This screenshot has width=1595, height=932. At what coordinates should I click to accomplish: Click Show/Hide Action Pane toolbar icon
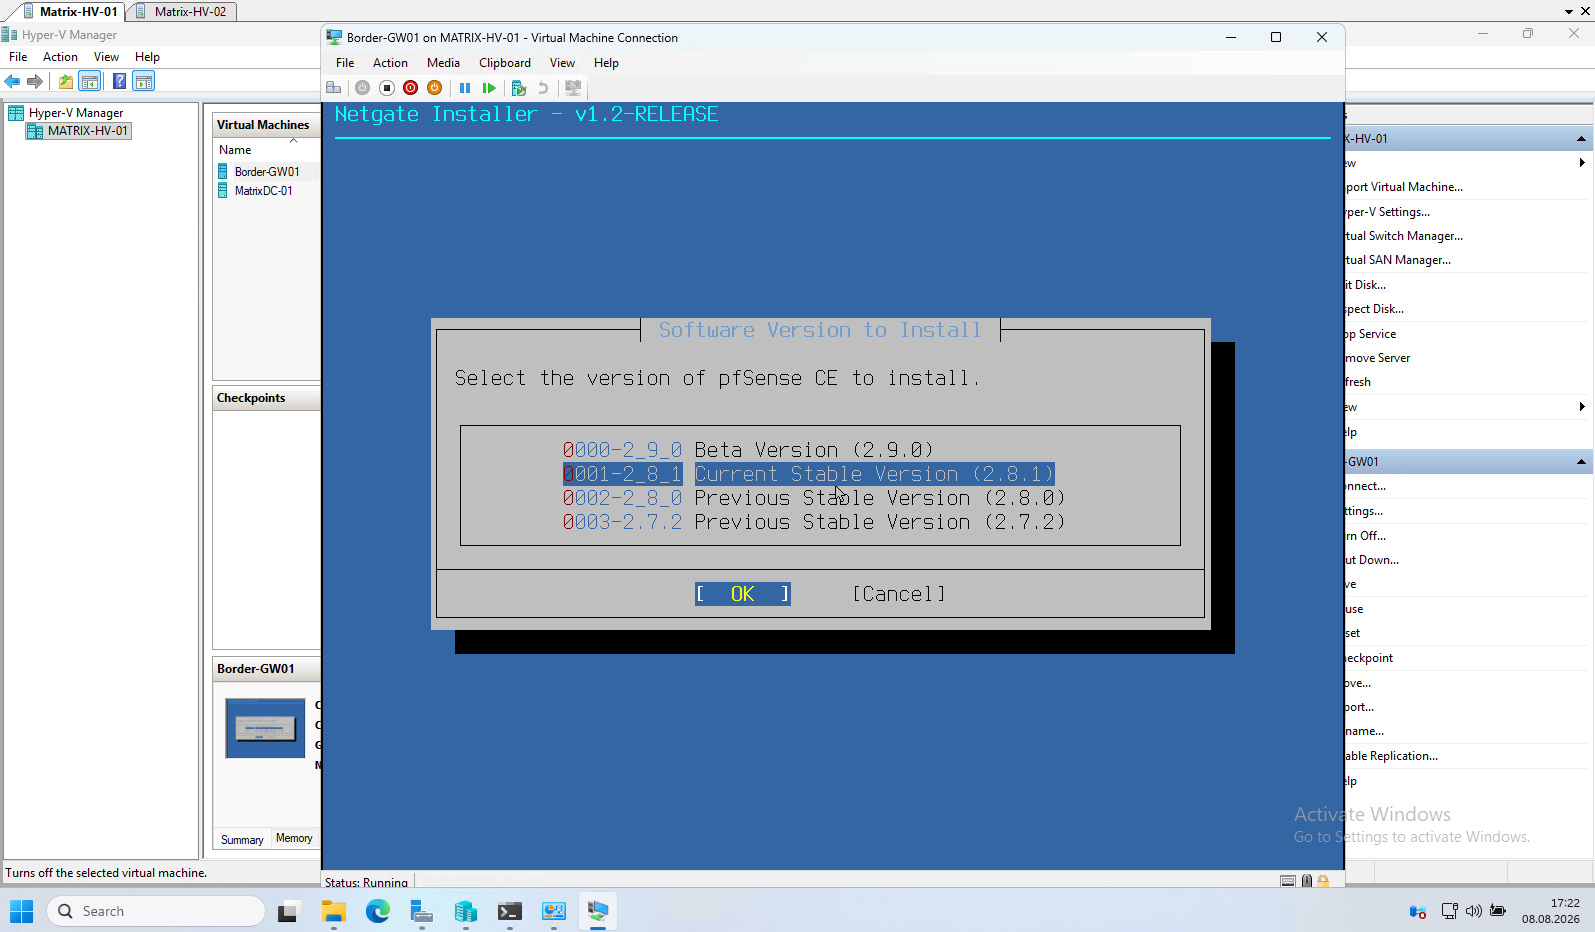[144, 82]
